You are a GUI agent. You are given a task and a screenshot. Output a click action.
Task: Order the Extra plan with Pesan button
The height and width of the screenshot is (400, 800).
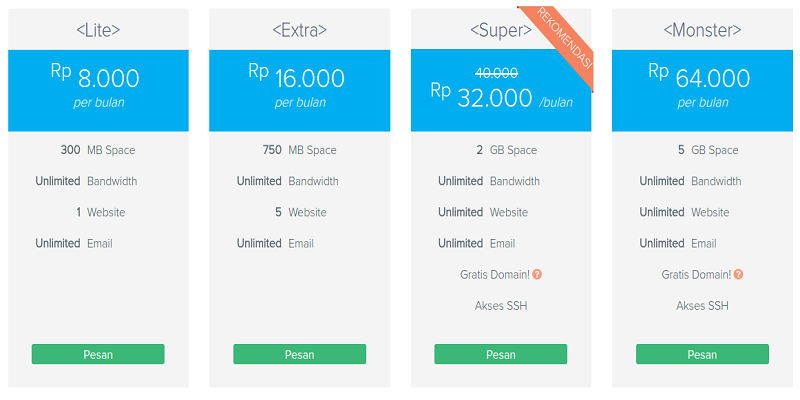(x=299, y=354)
